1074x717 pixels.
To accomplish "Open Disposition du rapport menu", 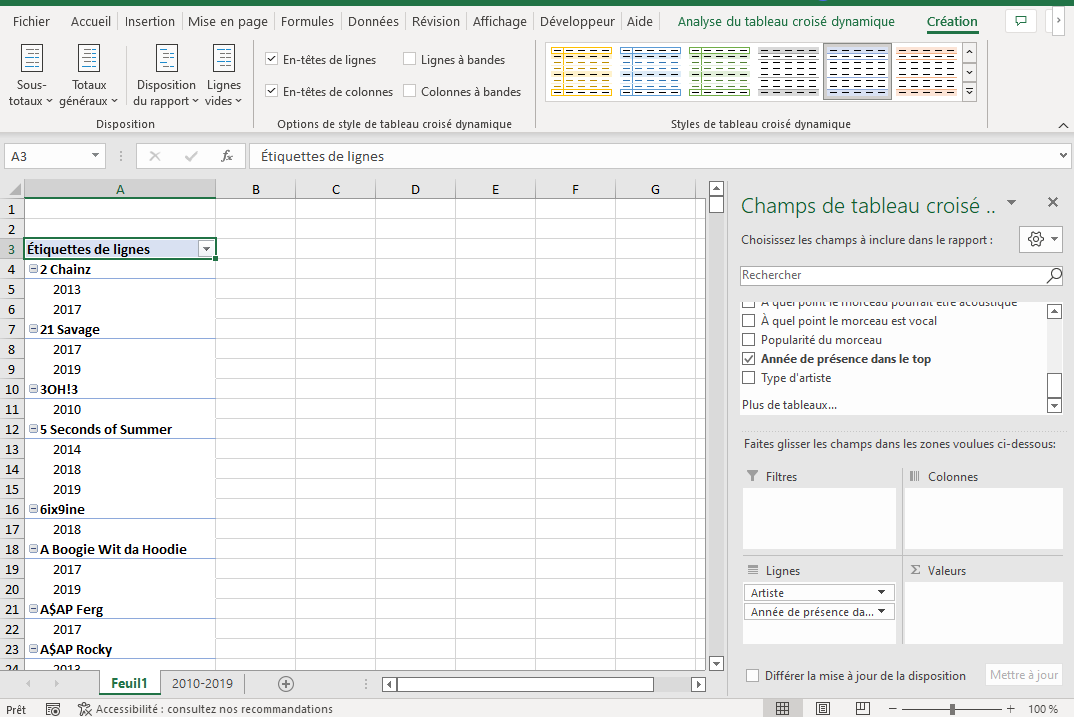I will (x=166, y=75).
